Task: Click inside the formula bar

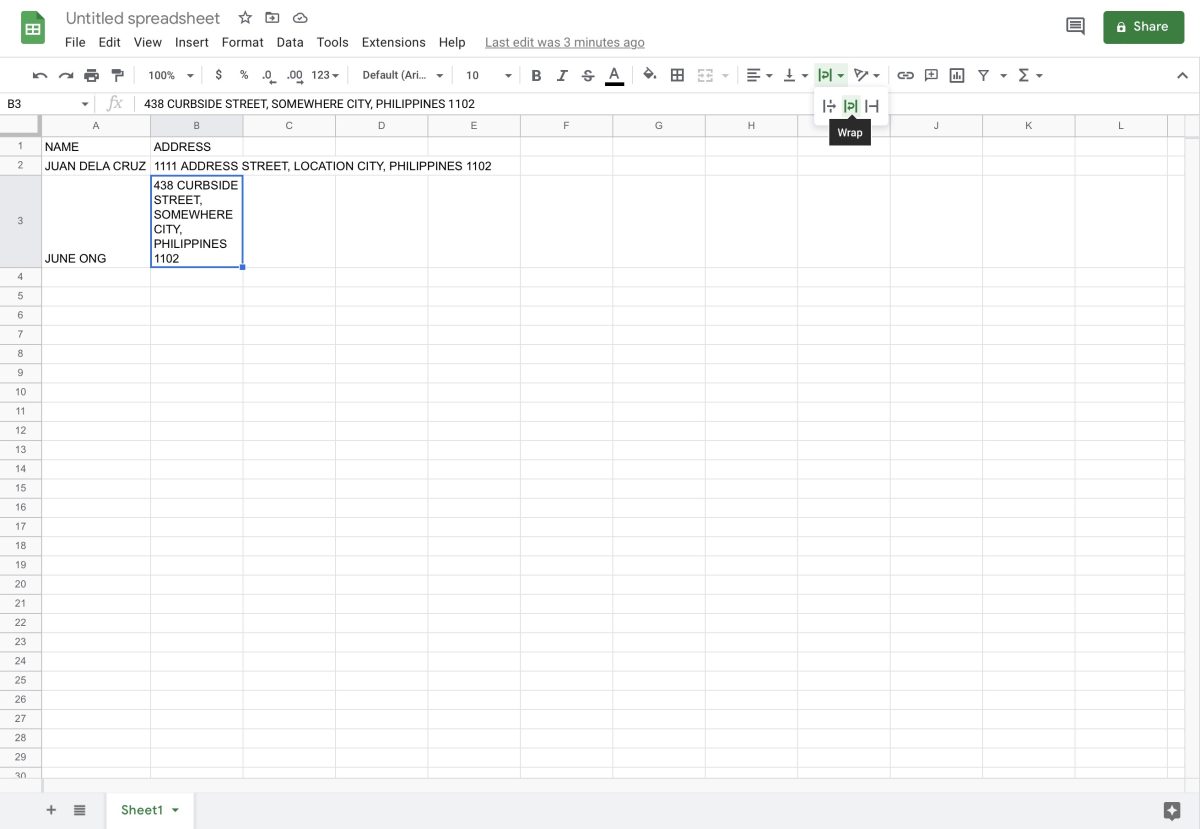Action: [x=400, y=103]
